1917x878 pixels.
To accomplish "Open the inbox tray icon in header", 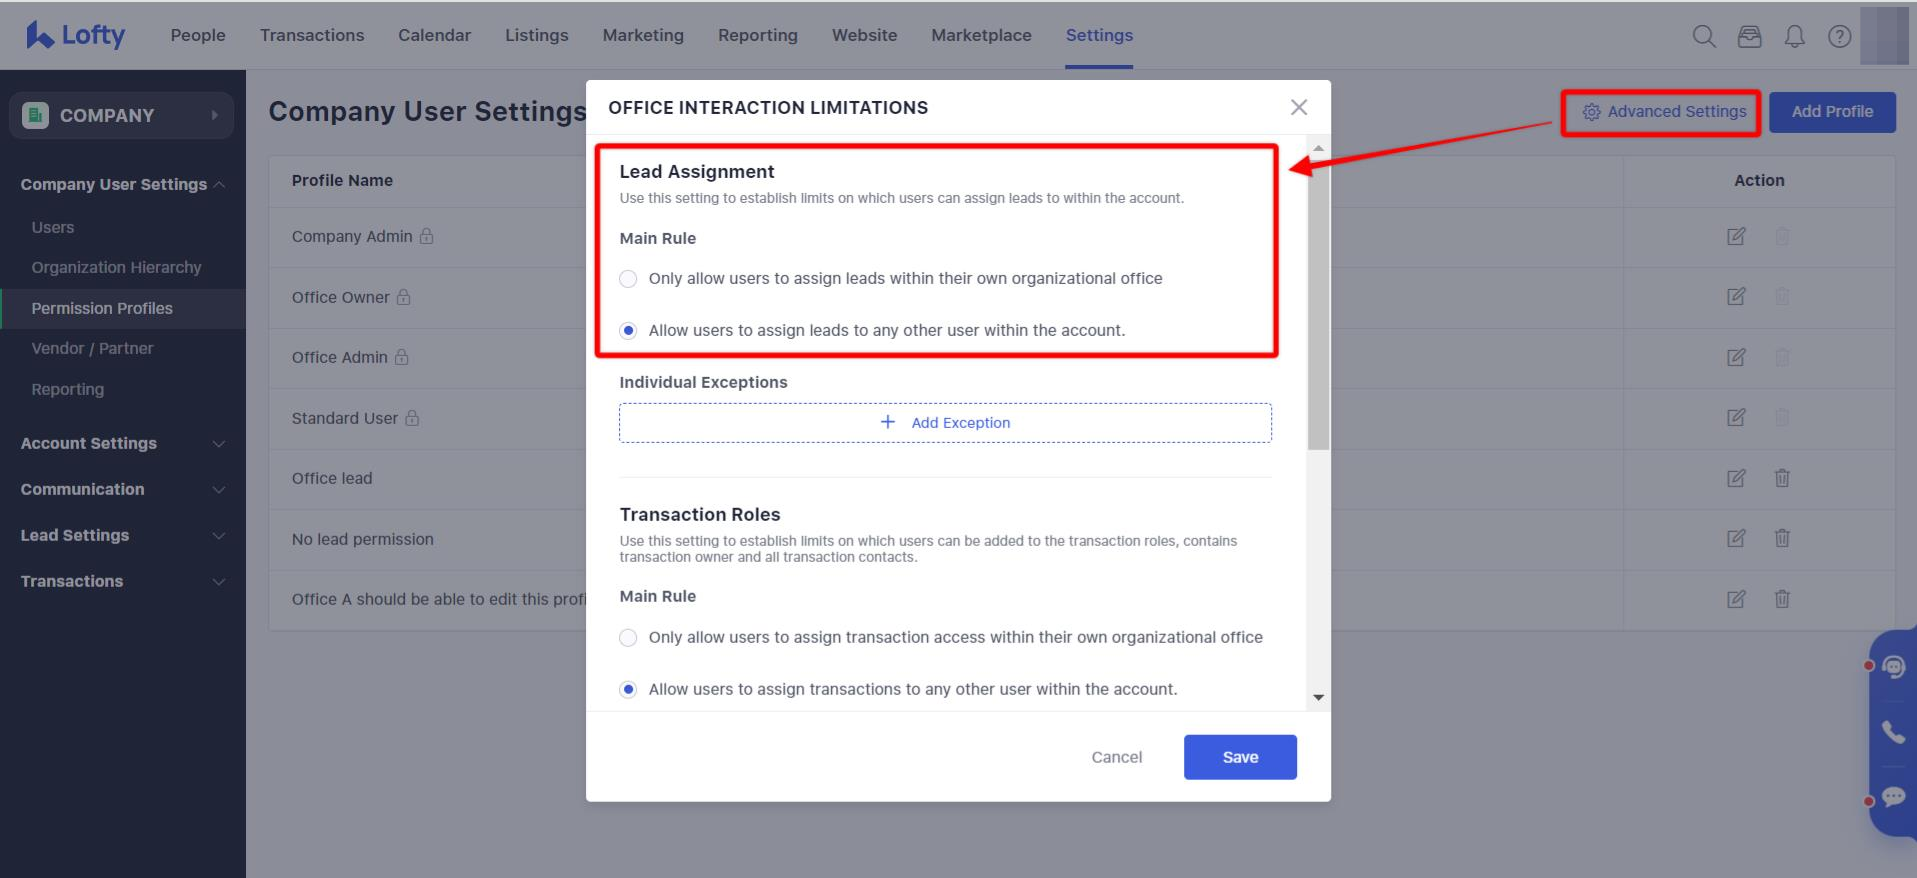I will click(x=1749, y=37).
